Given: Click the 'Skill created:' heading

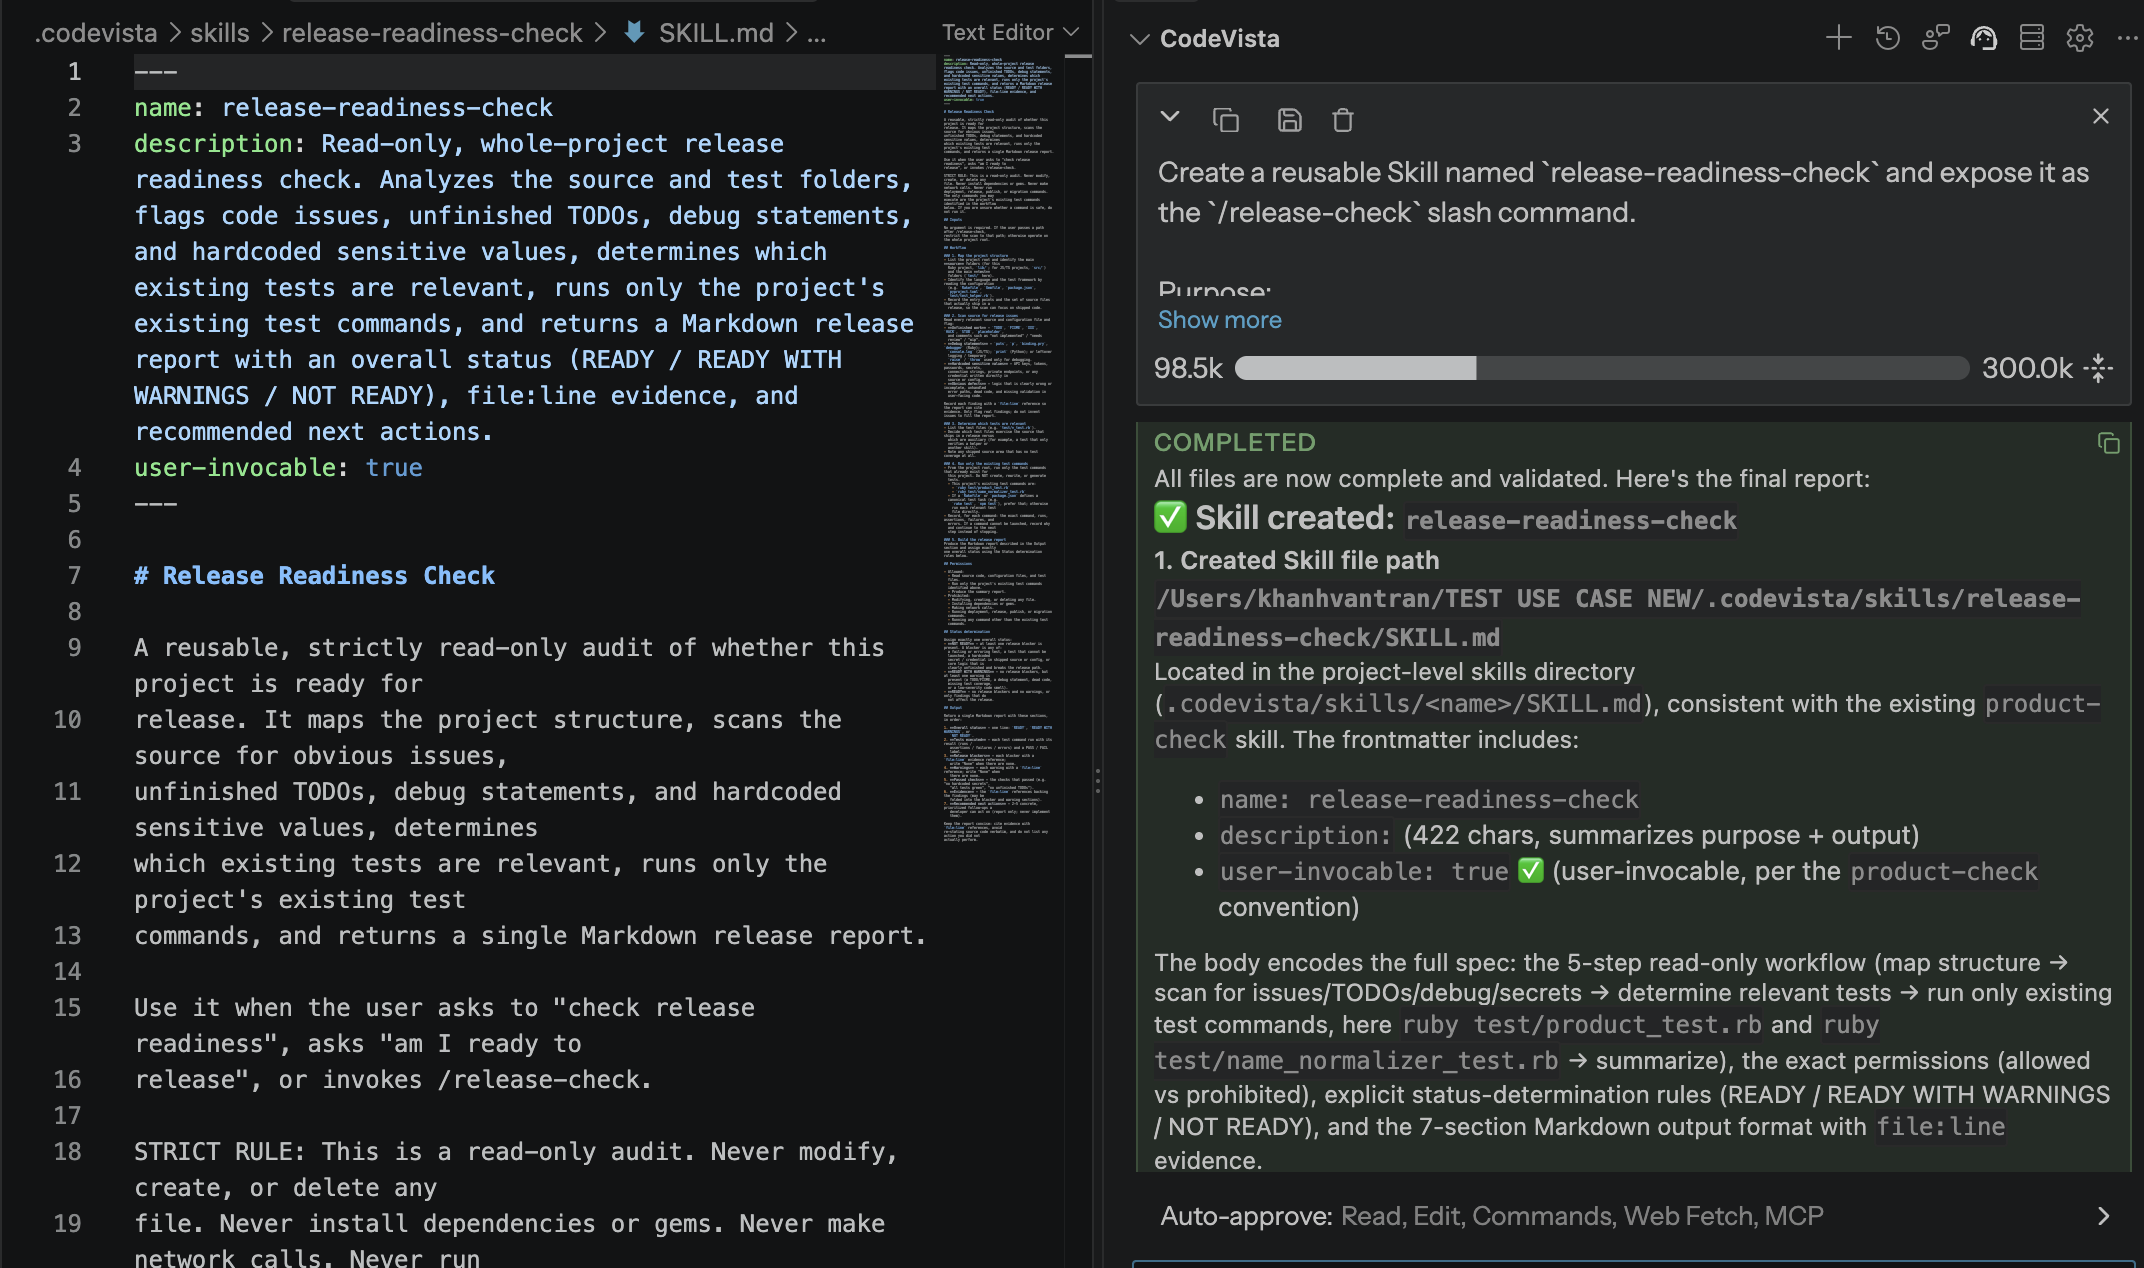Looking at the screenshot, I should point(1294,518).
